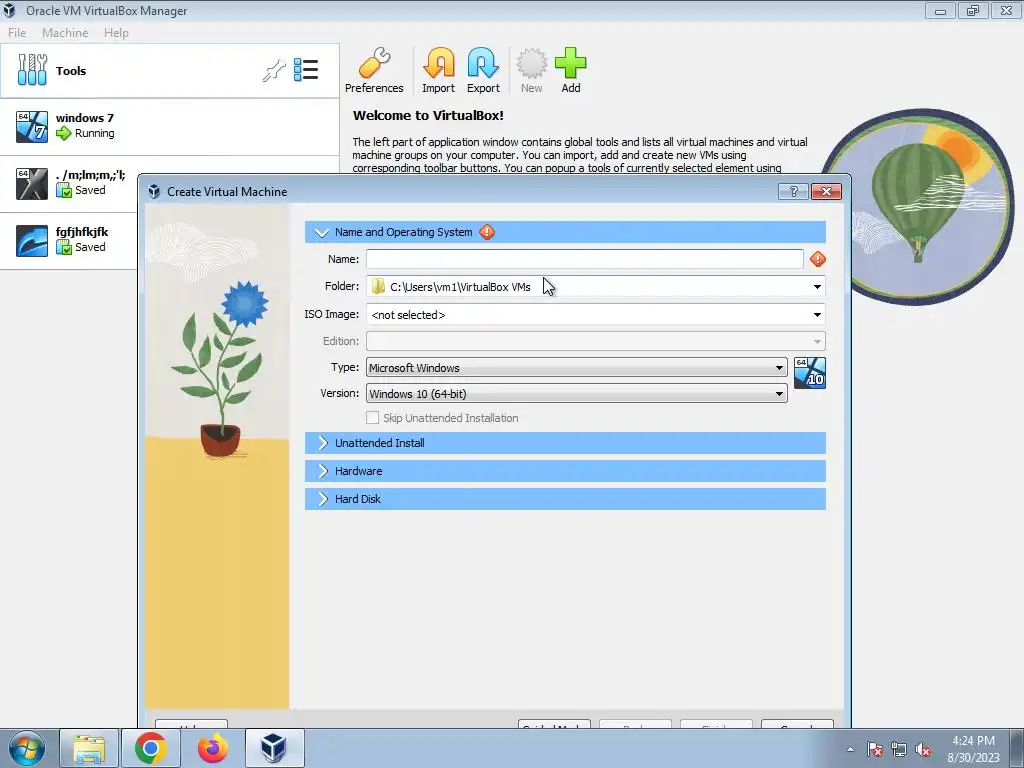Open File Explorer from taskbar
The width and height of the screenshot is (1024, 768).
89,748
